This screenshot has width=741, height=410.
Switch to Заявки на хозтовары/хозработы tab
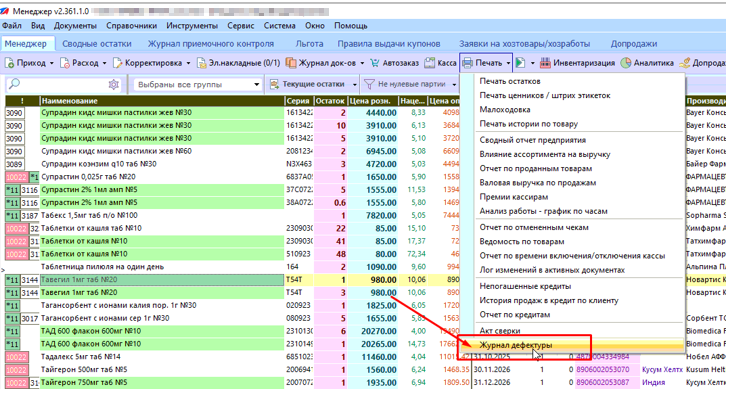pyautogui.click(x=525, y=43)
